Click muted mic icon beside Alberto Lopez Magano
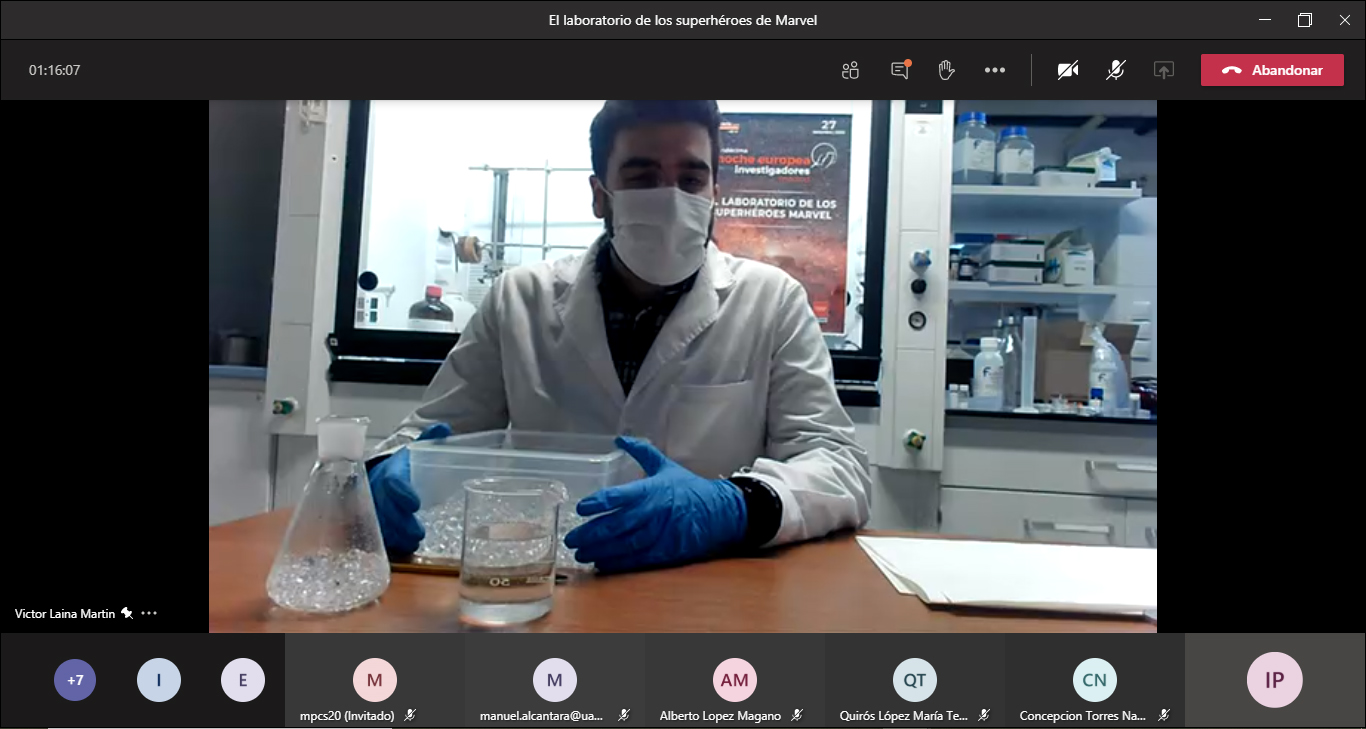The height and width of the screenshot is (729, 1366). click(797, 715)
